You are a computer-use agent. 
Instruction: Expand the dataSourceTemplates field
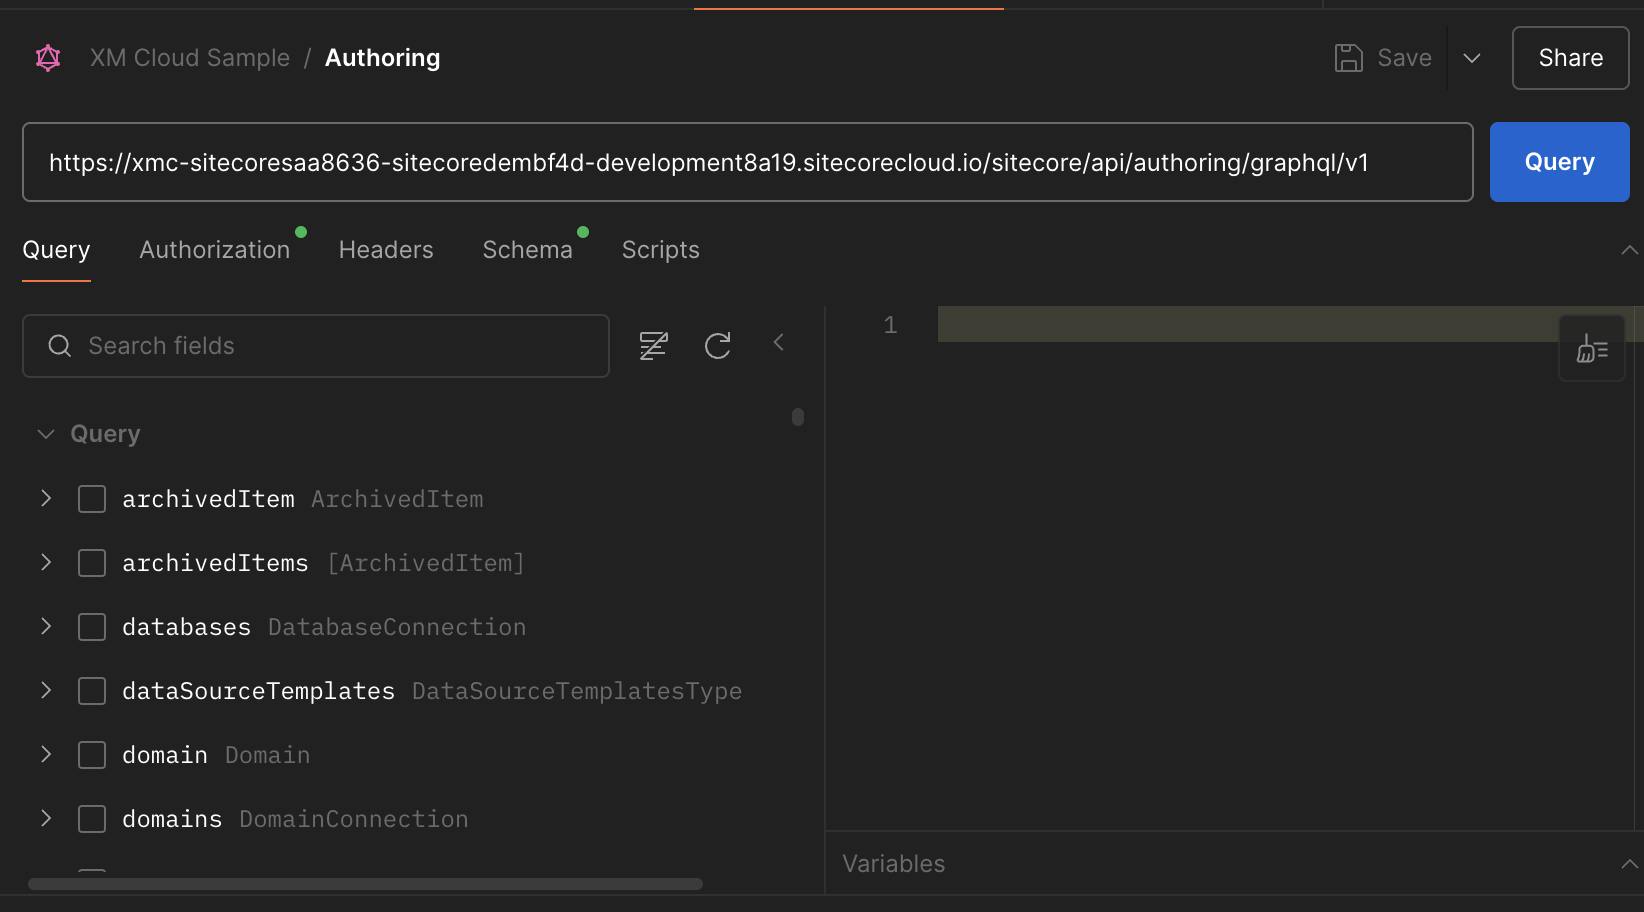tap(46, 690)
